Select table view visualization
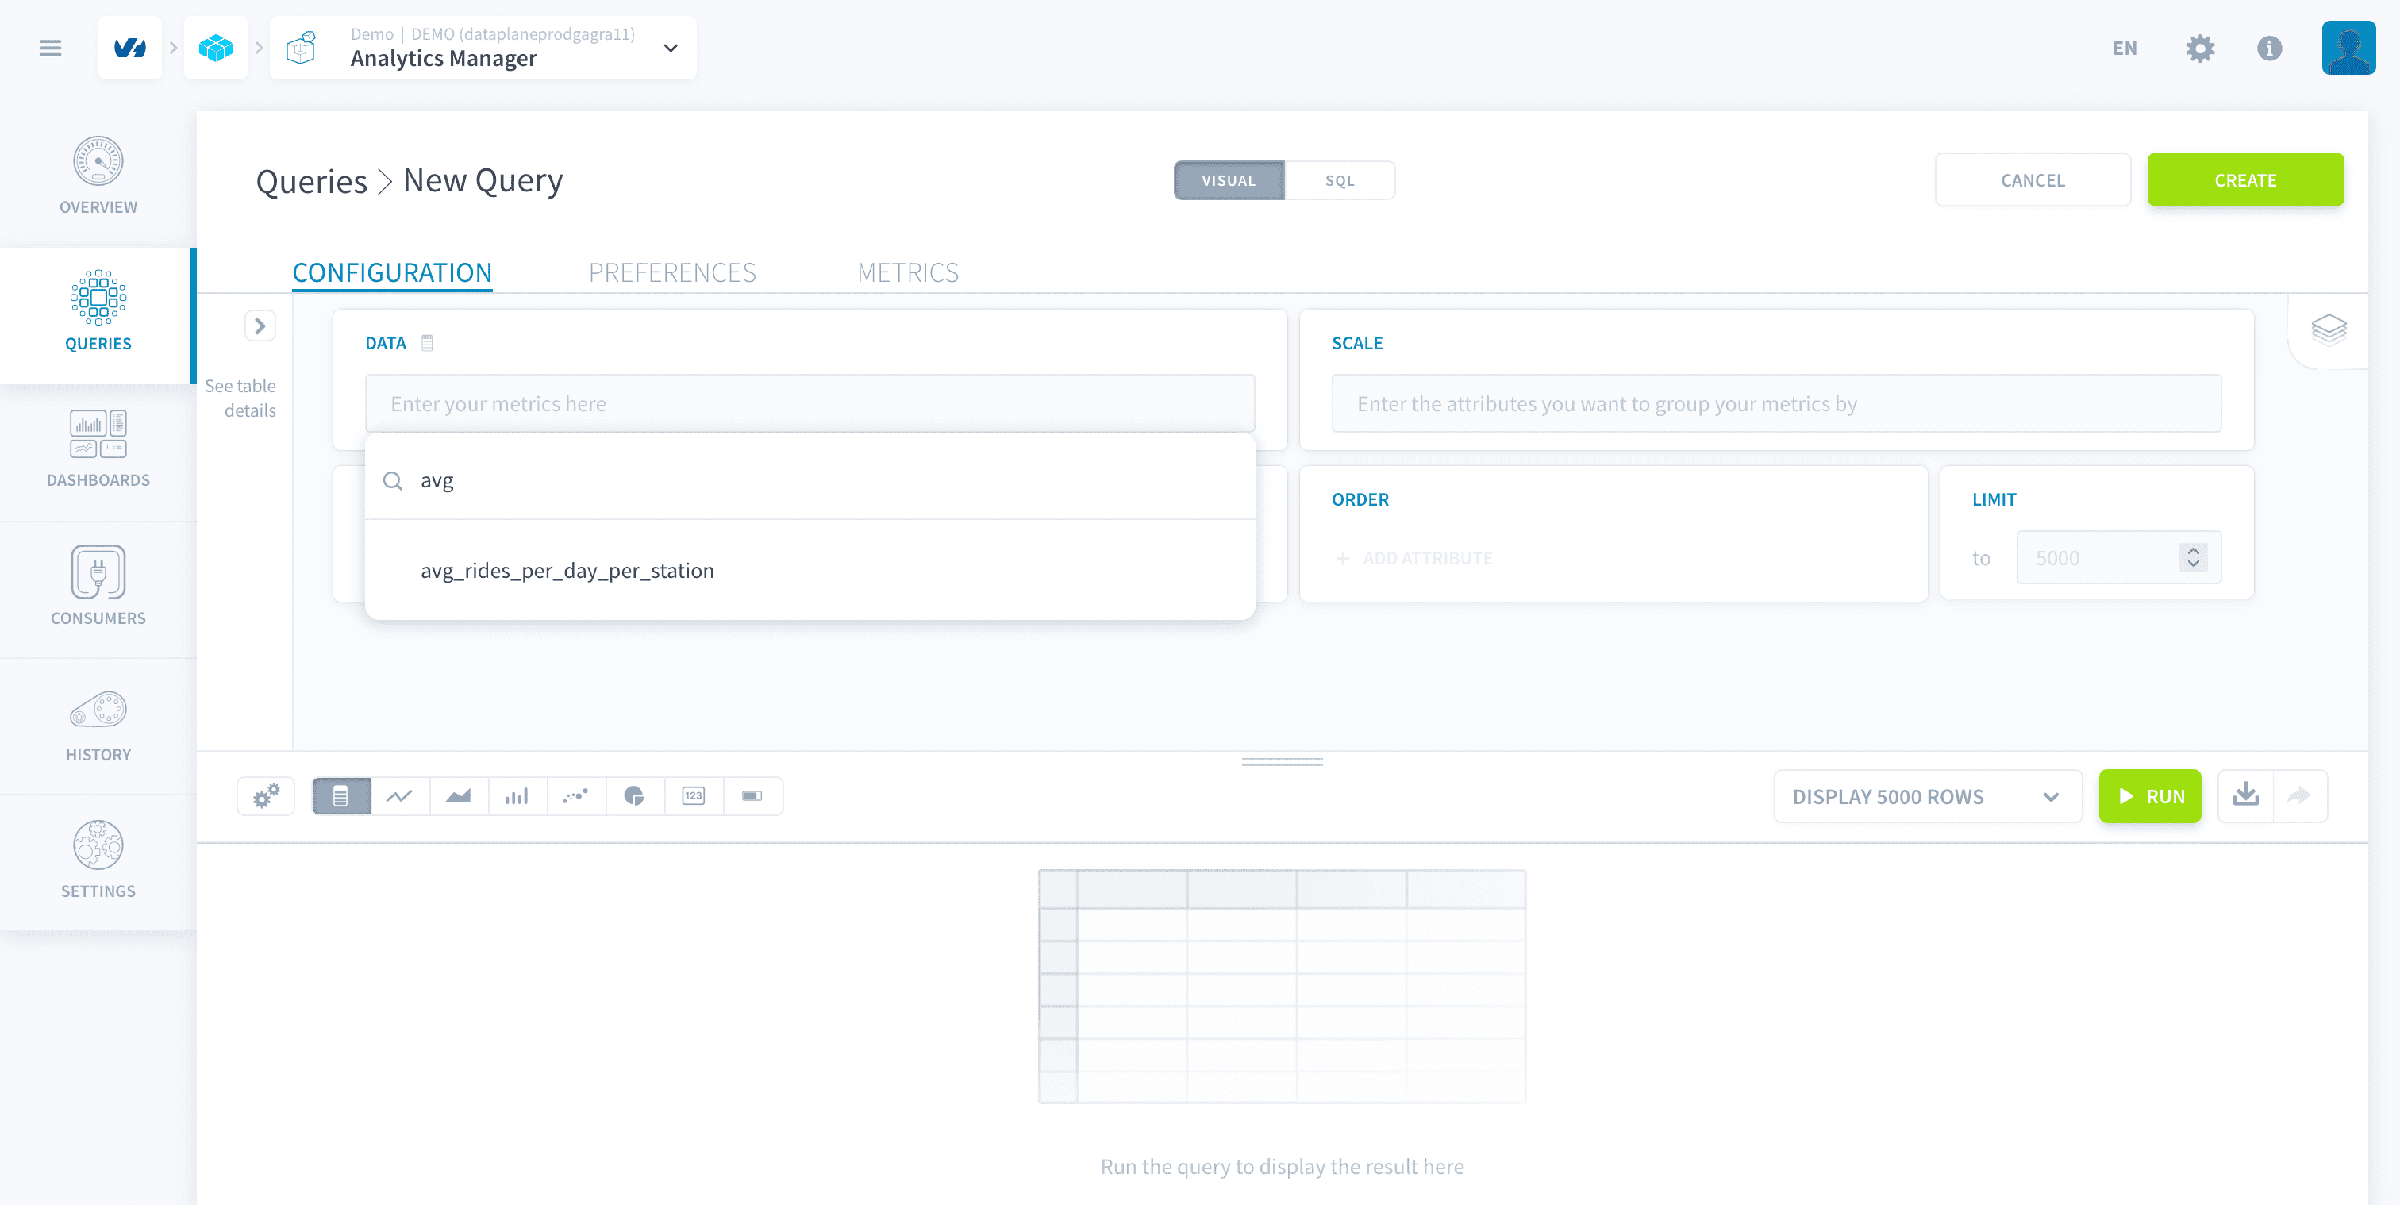The image size is (2400, 1205). point(341,796)
